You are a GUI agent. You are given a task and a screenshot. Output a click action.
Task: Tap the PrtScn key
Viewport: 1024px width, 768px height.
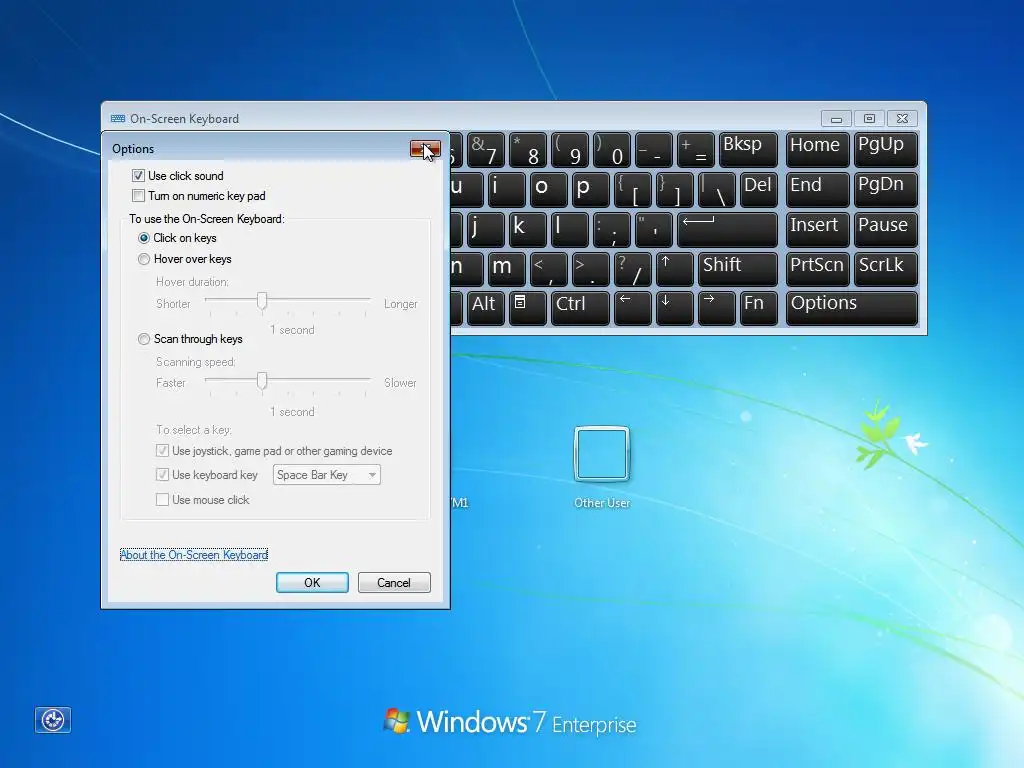pos(818,268)
